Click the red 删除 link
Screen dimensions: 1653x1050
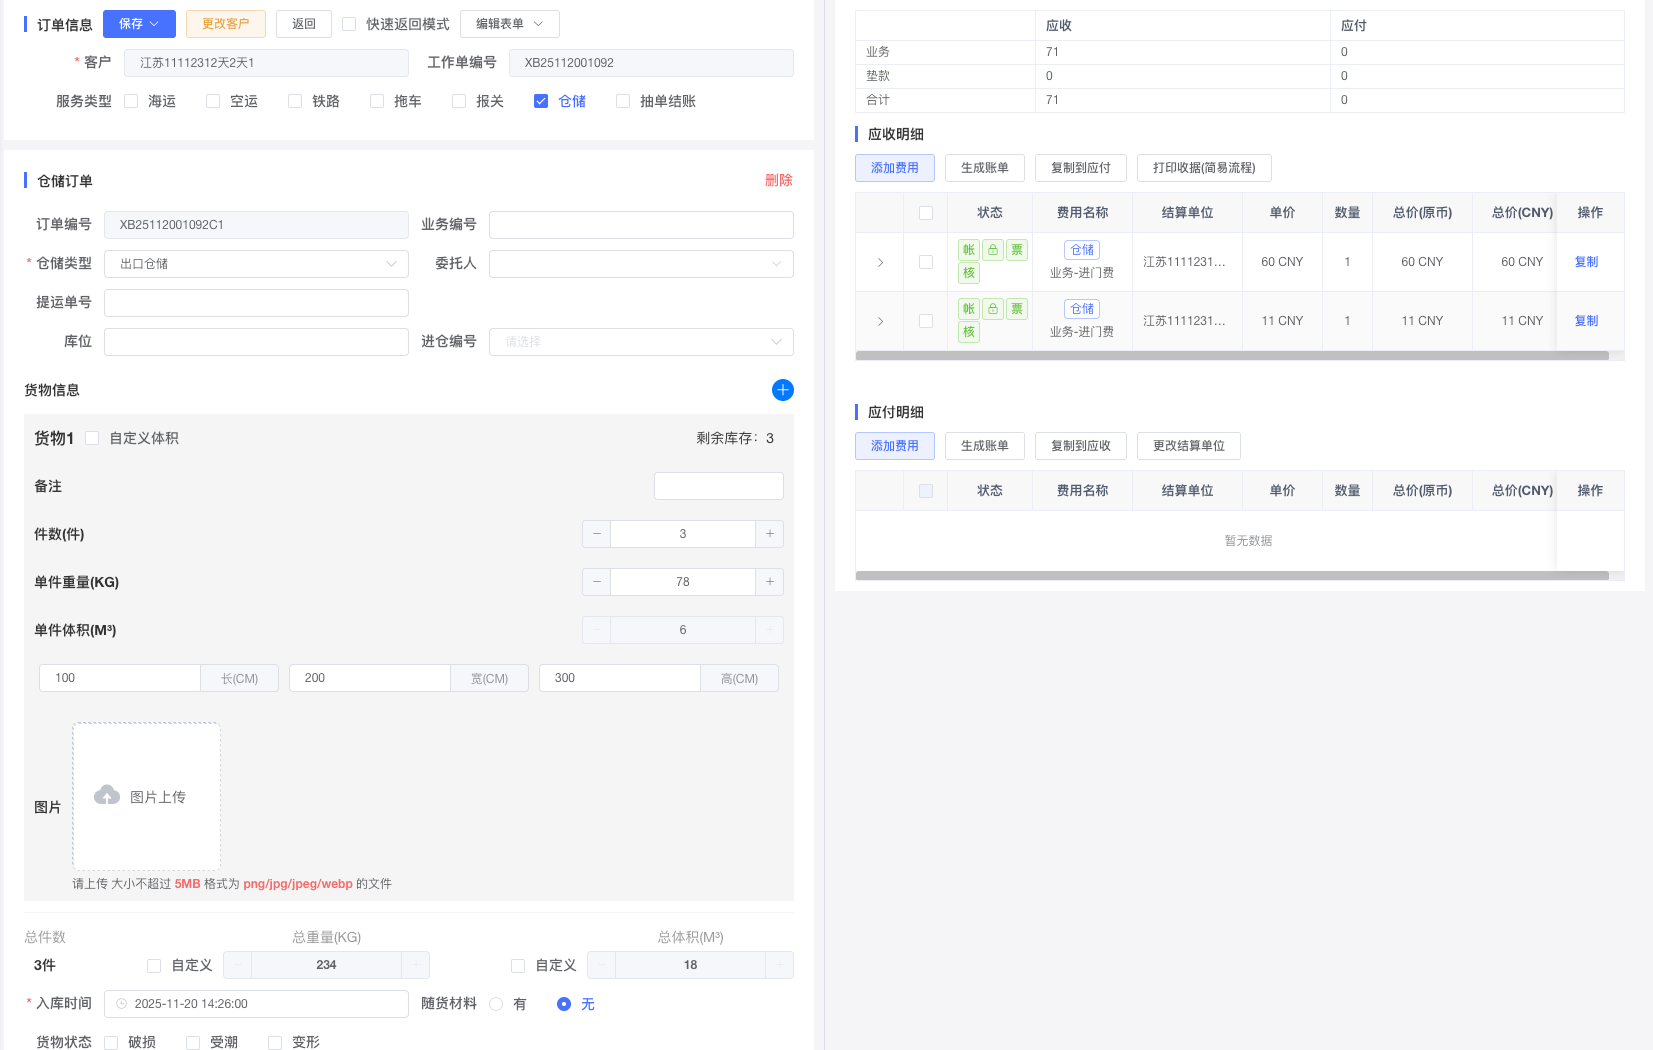click(778, 180)
